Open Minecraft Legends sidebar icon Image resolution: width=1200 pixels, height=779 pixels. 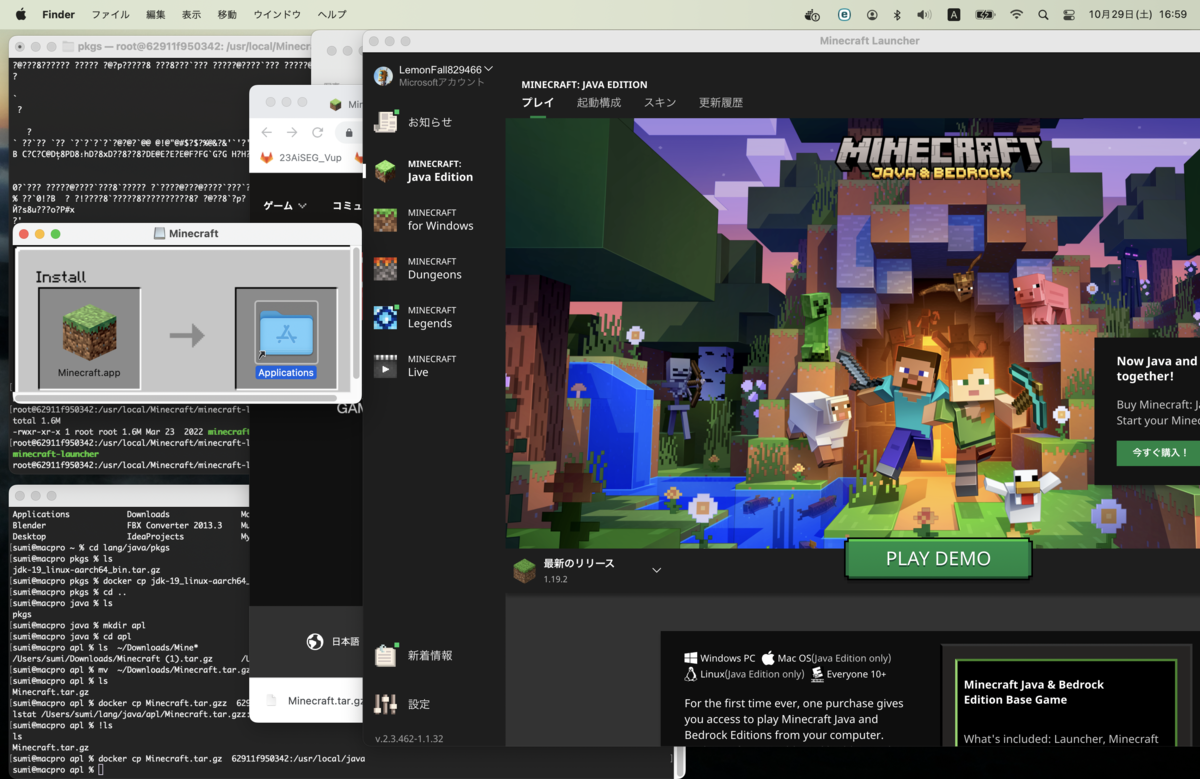click(385, 317)
